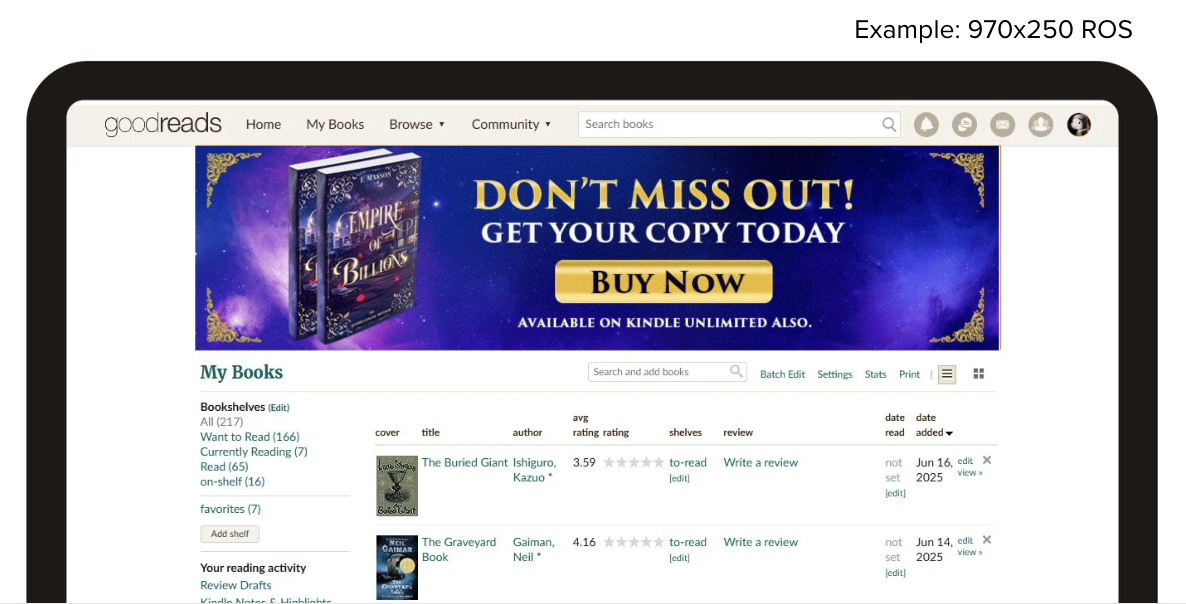Open the friend requests icon

1040,125
